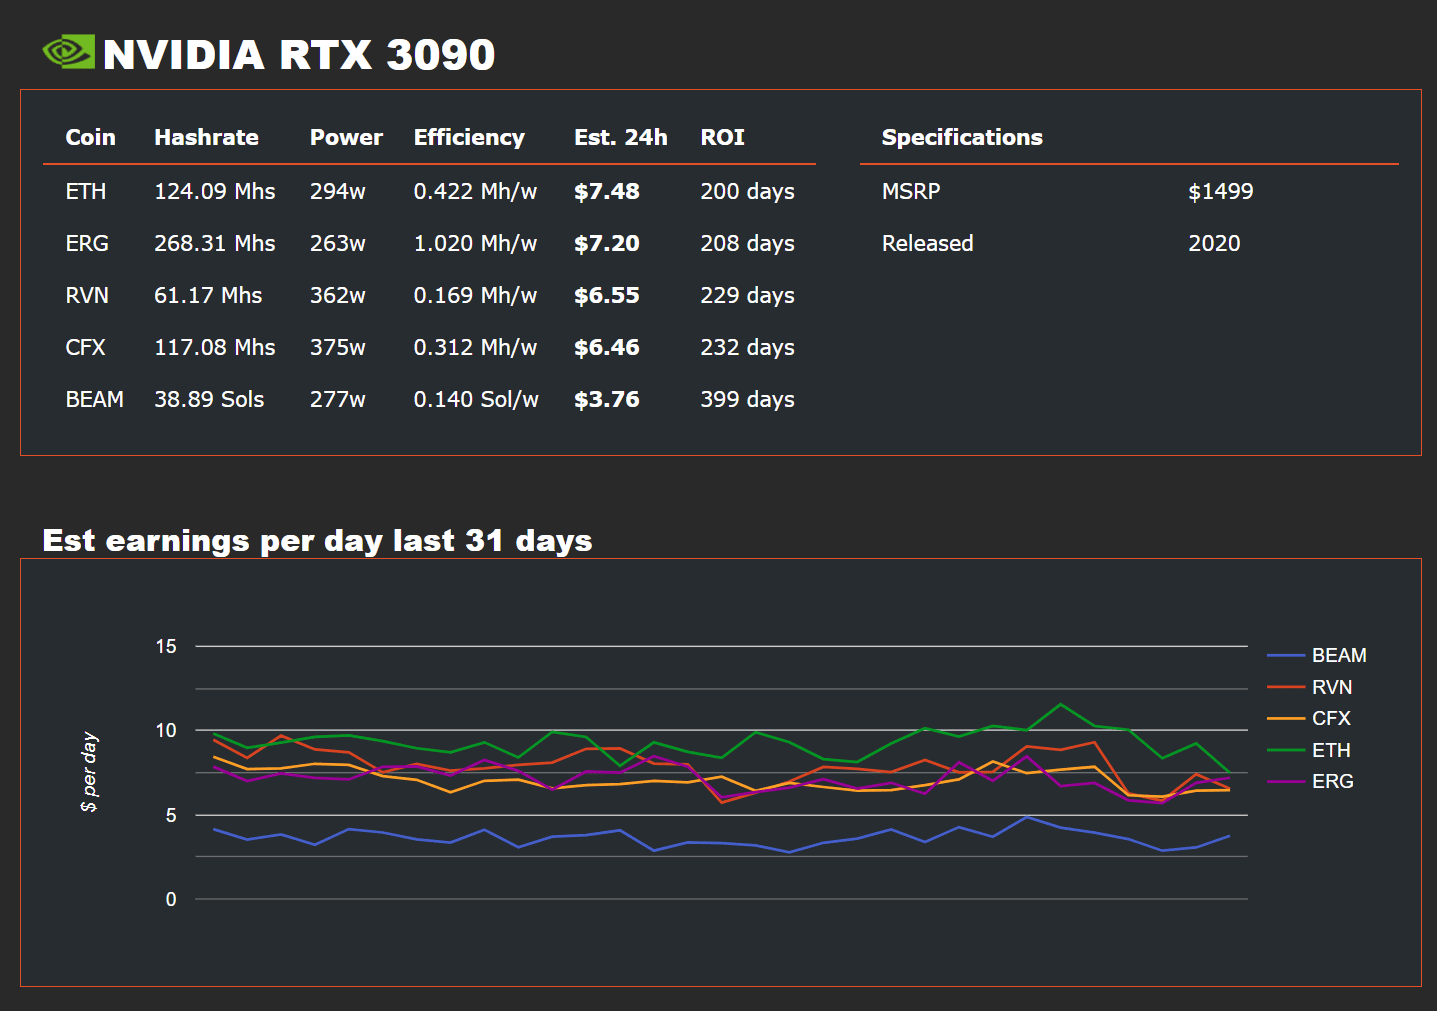Click CFX estimated earnings $6.46
The image size is (1437, 1011).
(x=607, y=347)
